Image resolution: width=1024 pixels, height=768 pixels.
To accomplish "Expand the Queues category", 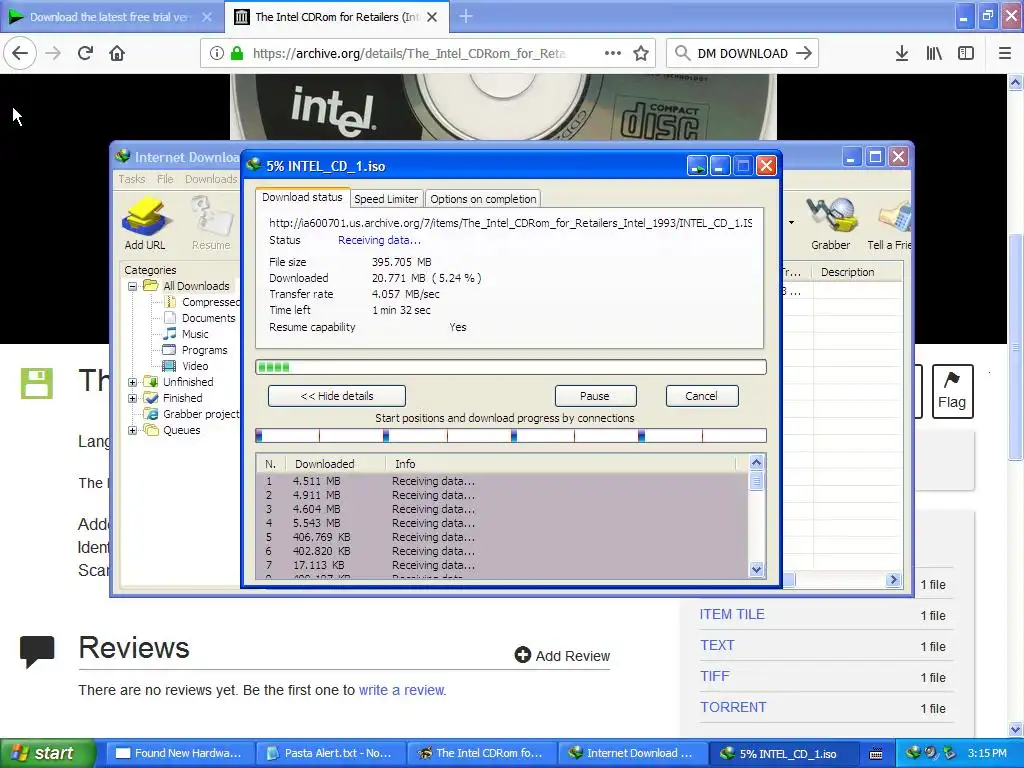I will click(x=133, y=430).
